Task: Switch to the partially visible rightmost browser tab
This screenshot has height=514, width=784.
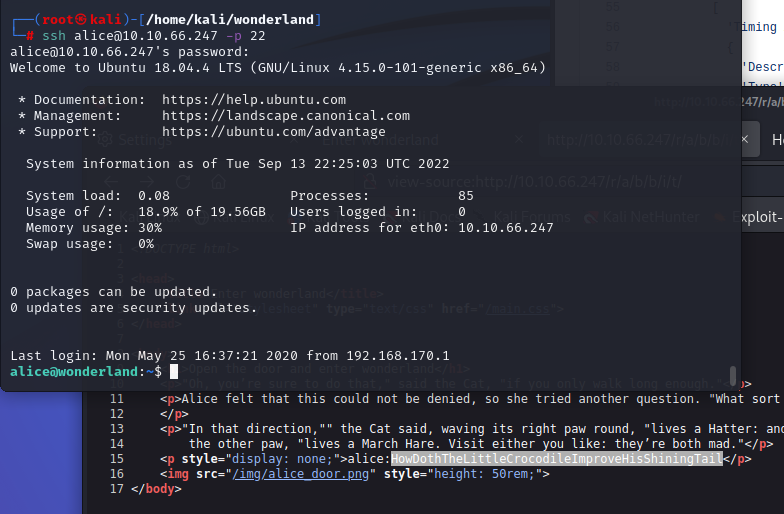Action: click(774, 140)
